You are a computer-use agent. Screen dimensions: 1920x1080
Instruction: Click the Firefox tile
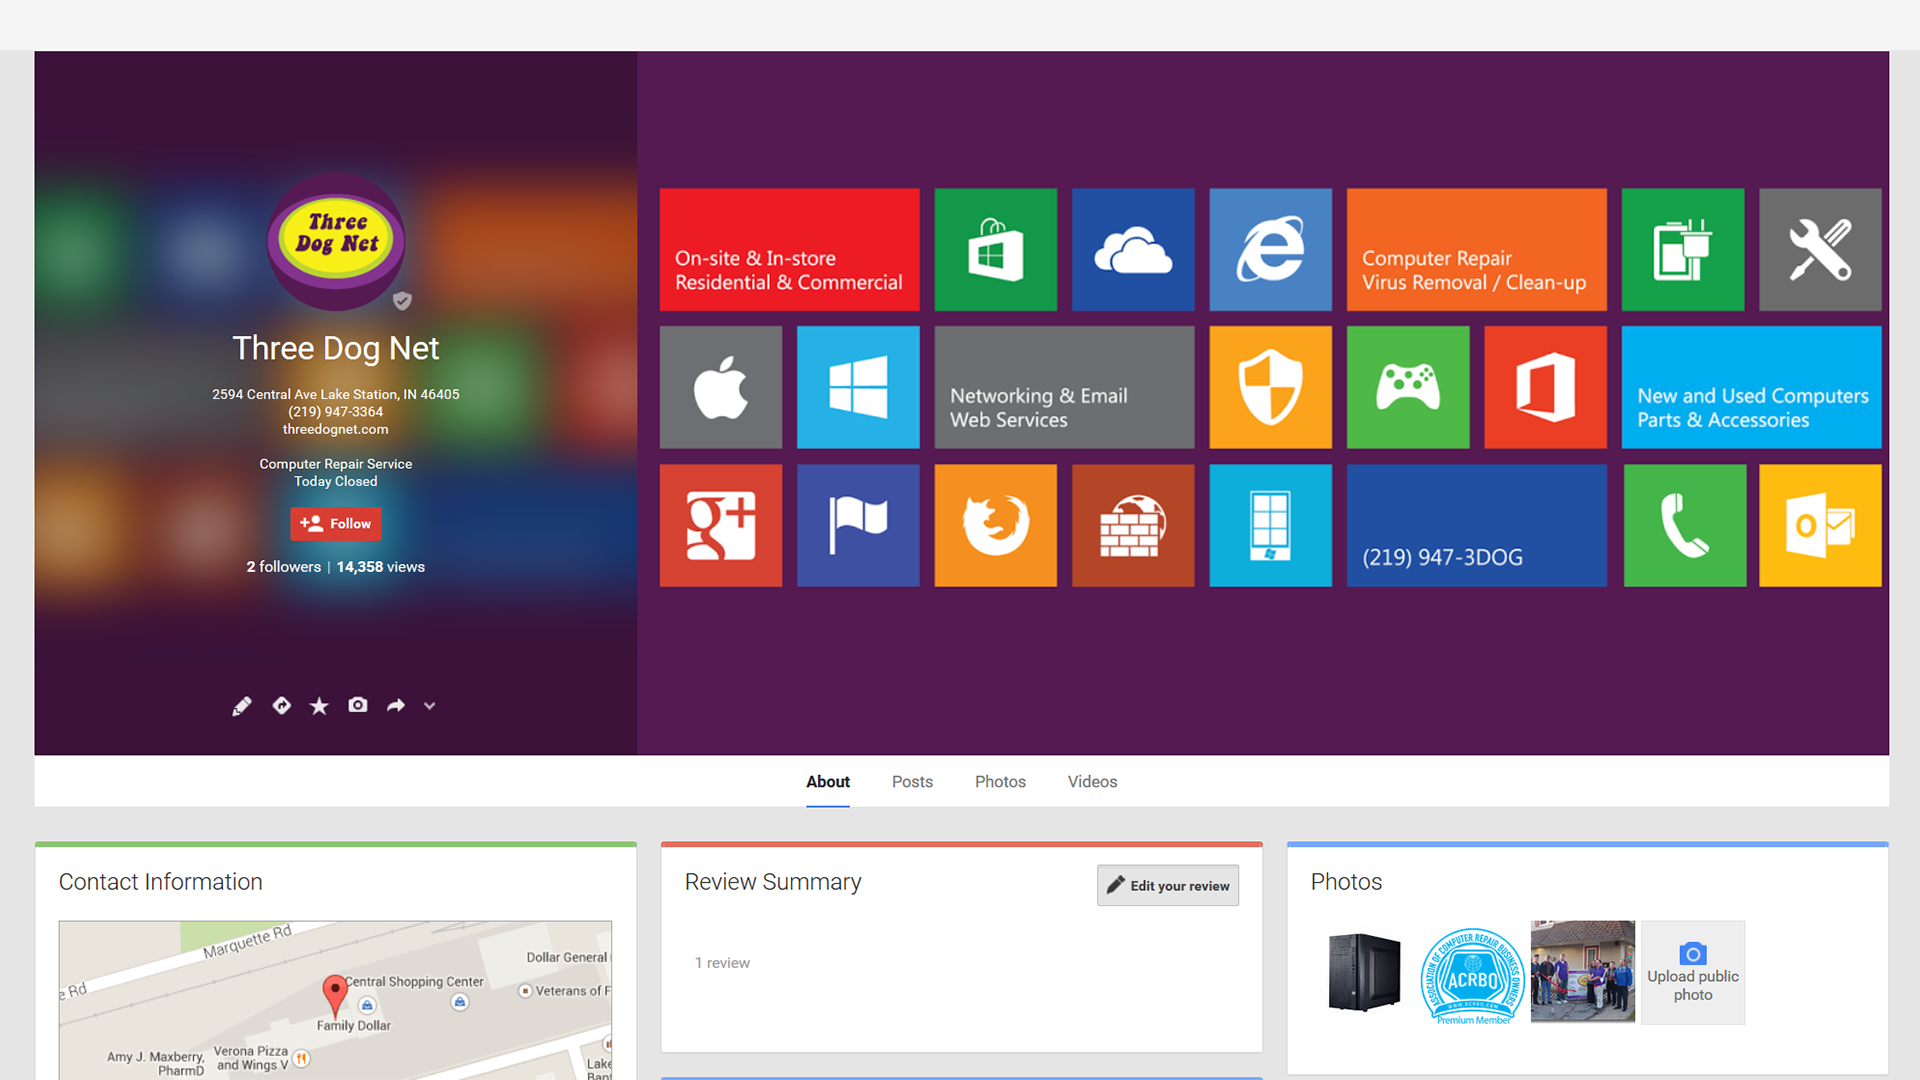(x=996, y=525)
